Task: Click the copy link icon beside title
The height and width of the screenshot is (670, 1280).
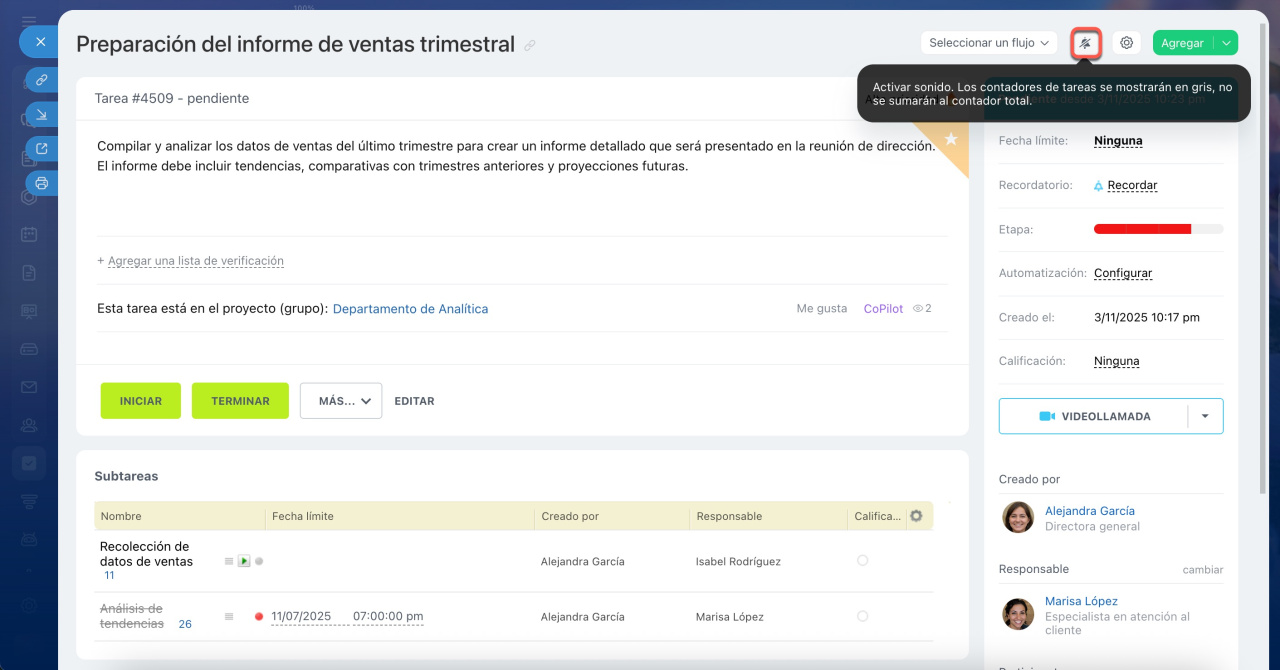Action: tap(530, 45)
